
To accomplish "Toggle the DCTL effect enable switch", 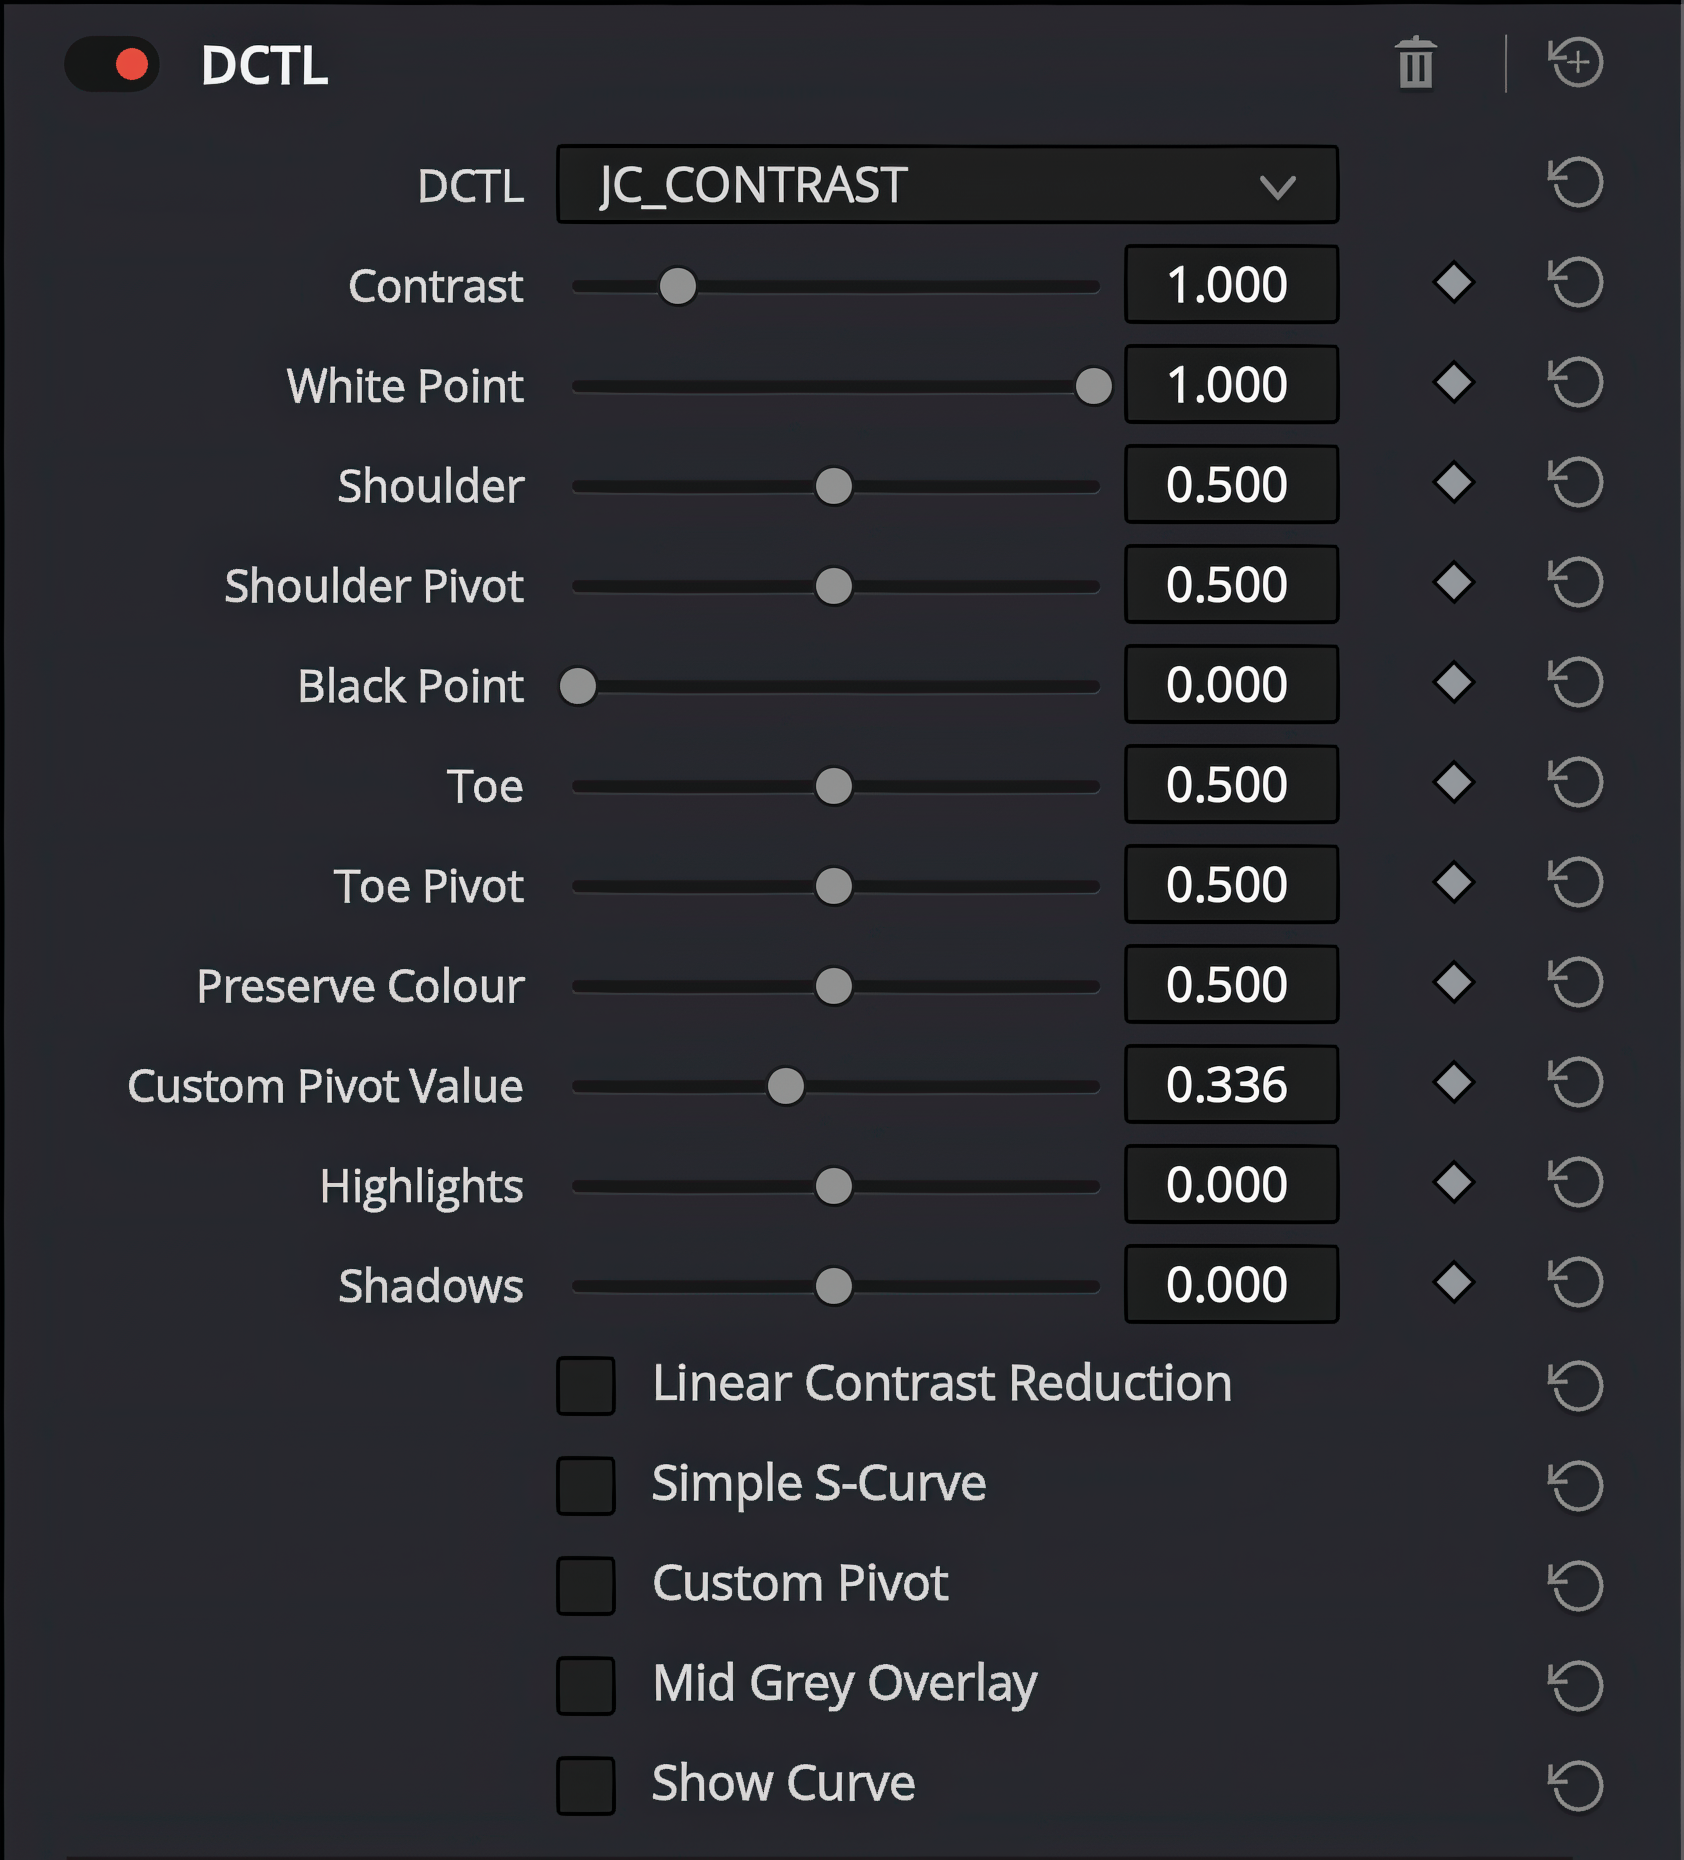I will pyautogui.click(x=112, y=65).
